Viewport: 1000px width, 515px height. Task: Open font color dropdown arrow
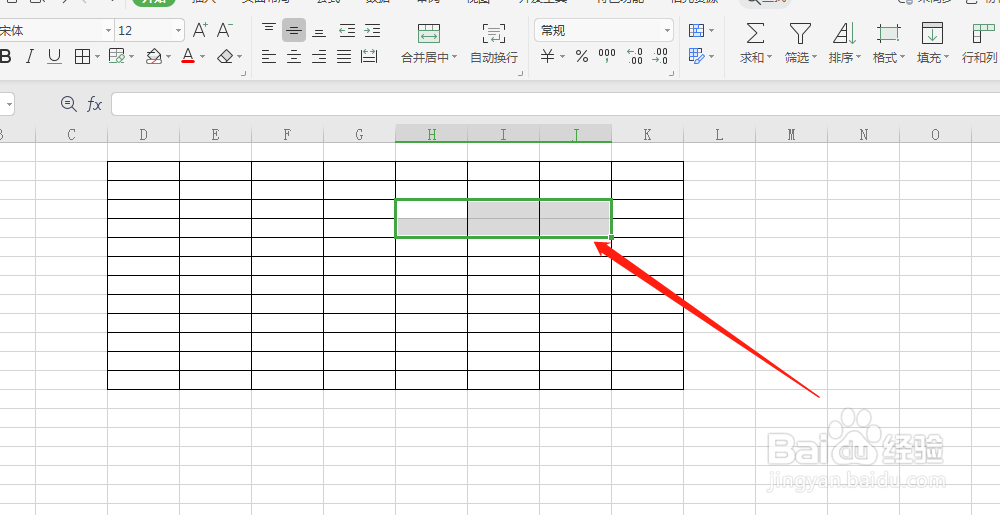202,57
